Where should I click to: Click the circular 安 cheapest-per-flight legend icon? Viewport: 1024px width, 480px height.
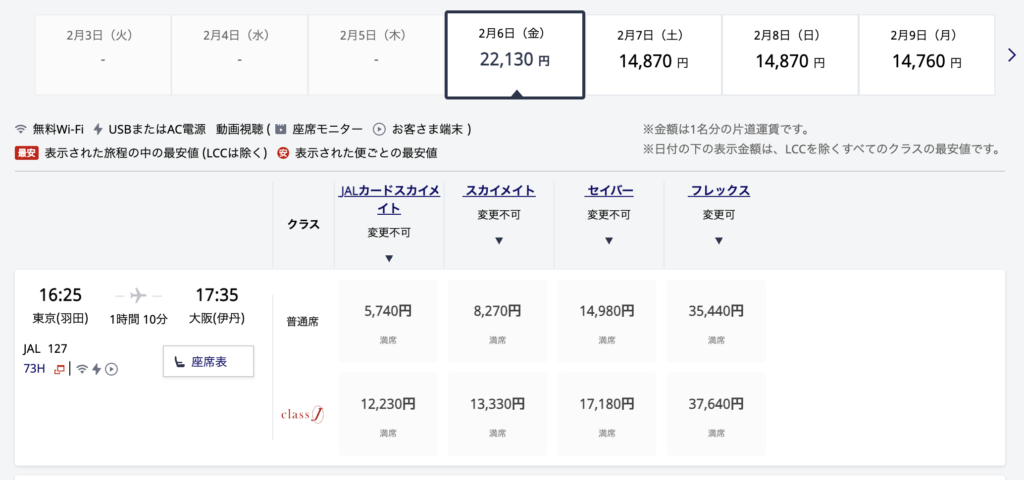[x=283, y=153]
